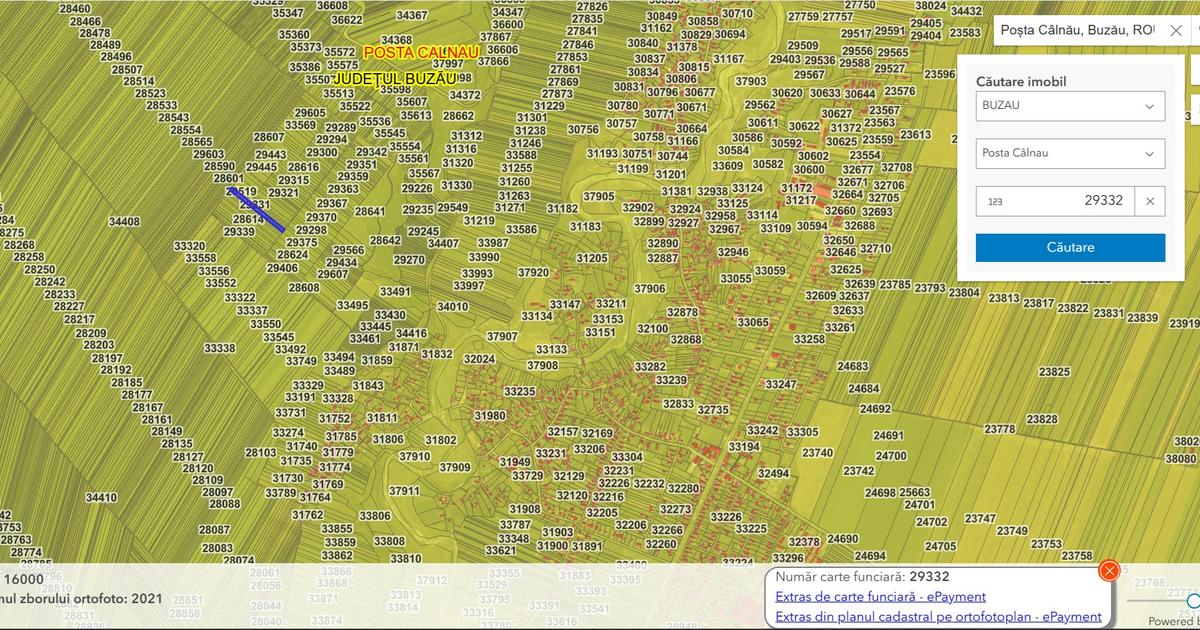Click the POSTA CALNAU locality label

[421, 52]
